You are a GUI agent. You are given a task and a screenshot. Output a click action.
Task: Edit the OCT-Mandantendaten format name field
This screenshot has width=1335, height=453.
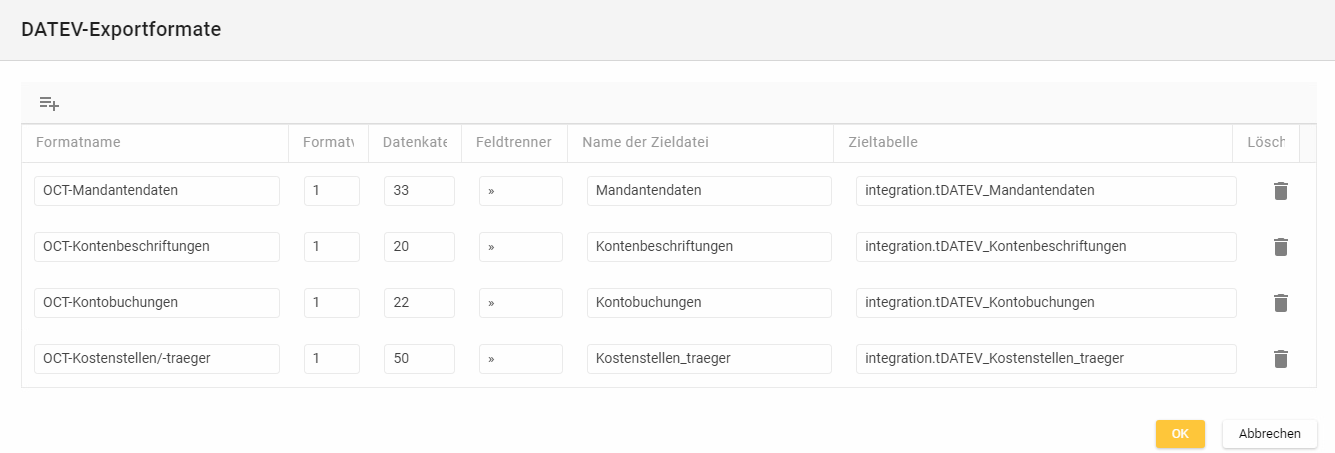(156, 191)
